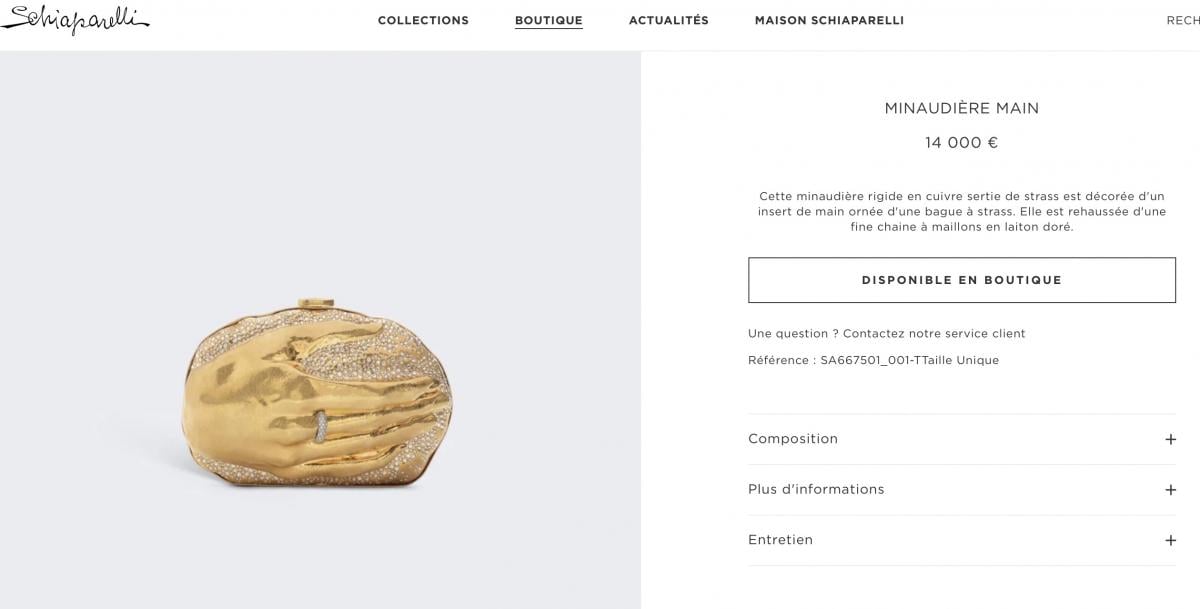Expand the Composition section label
The image size is (1200, 609).
coord(793,439)
